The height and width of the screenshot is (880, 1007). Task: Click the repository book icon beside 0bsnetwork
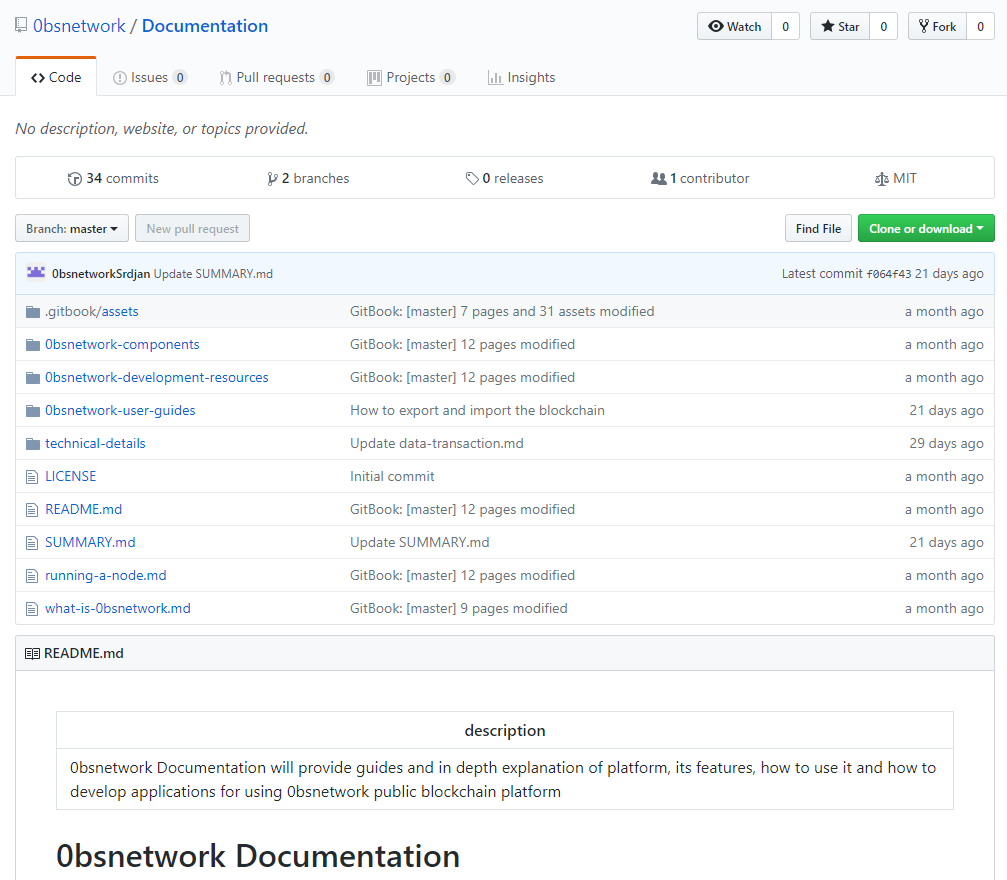pyautogui.click(x=21, y=26)
